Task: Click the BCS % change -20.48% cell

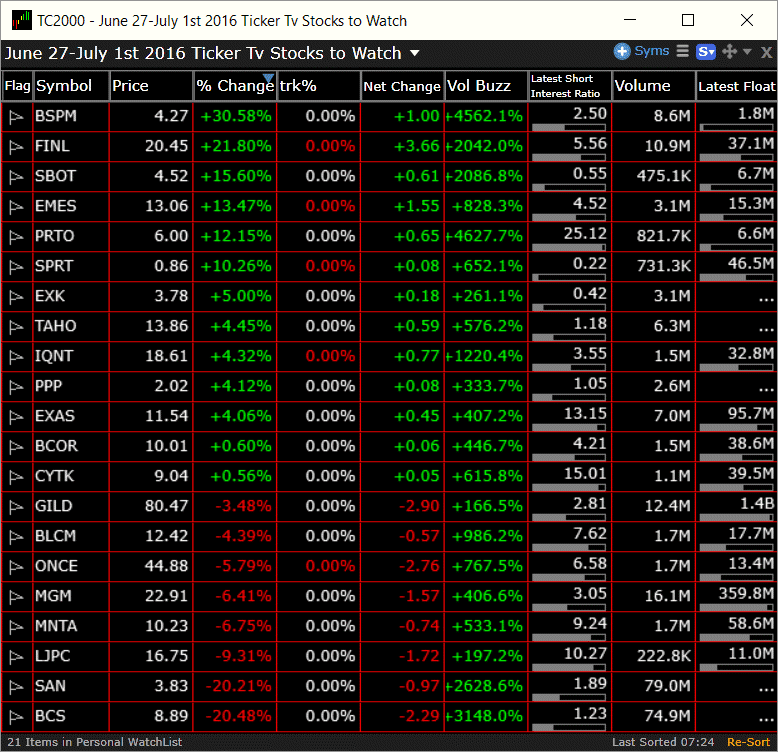Action: (x=235, y=716)
